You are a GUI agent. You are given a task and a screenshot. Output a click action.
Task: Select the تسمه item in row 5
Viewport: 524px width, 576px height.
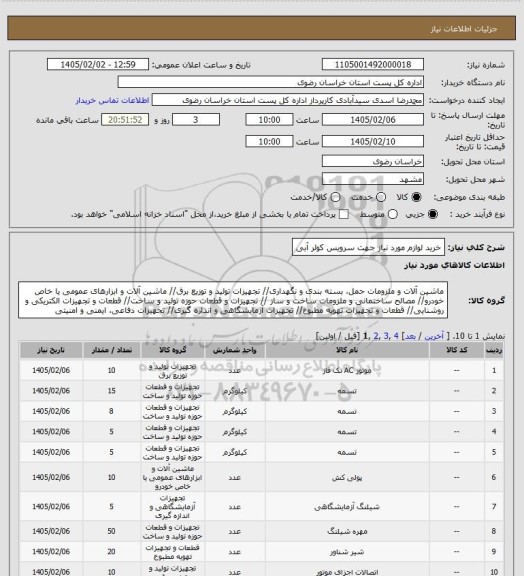347,452
